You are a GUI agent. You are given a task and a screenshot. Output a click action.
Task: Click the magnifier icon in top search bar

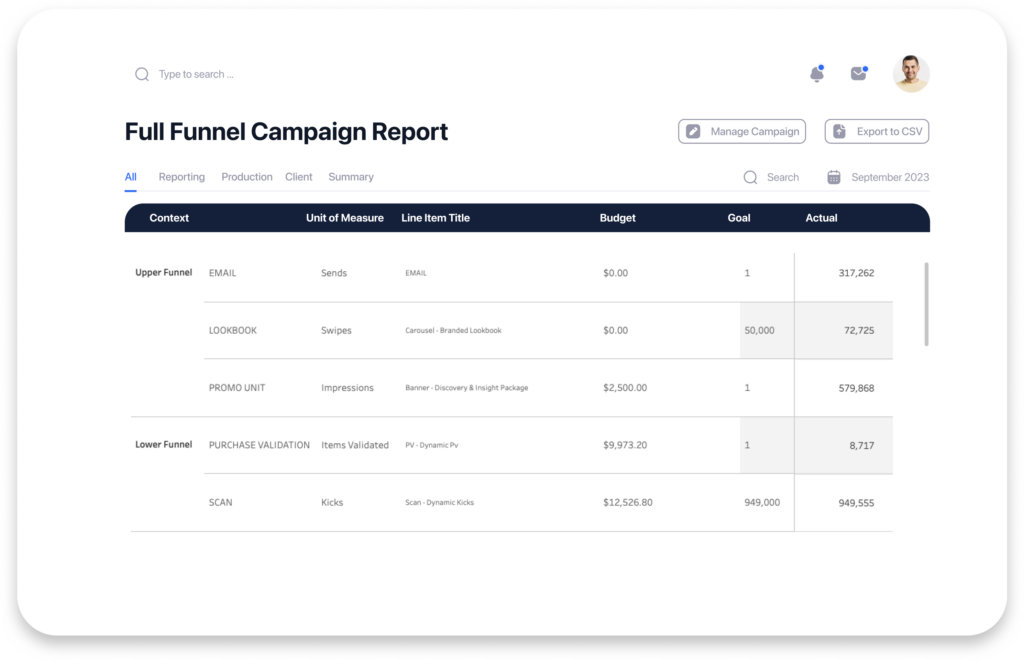(x=142, y=74)
